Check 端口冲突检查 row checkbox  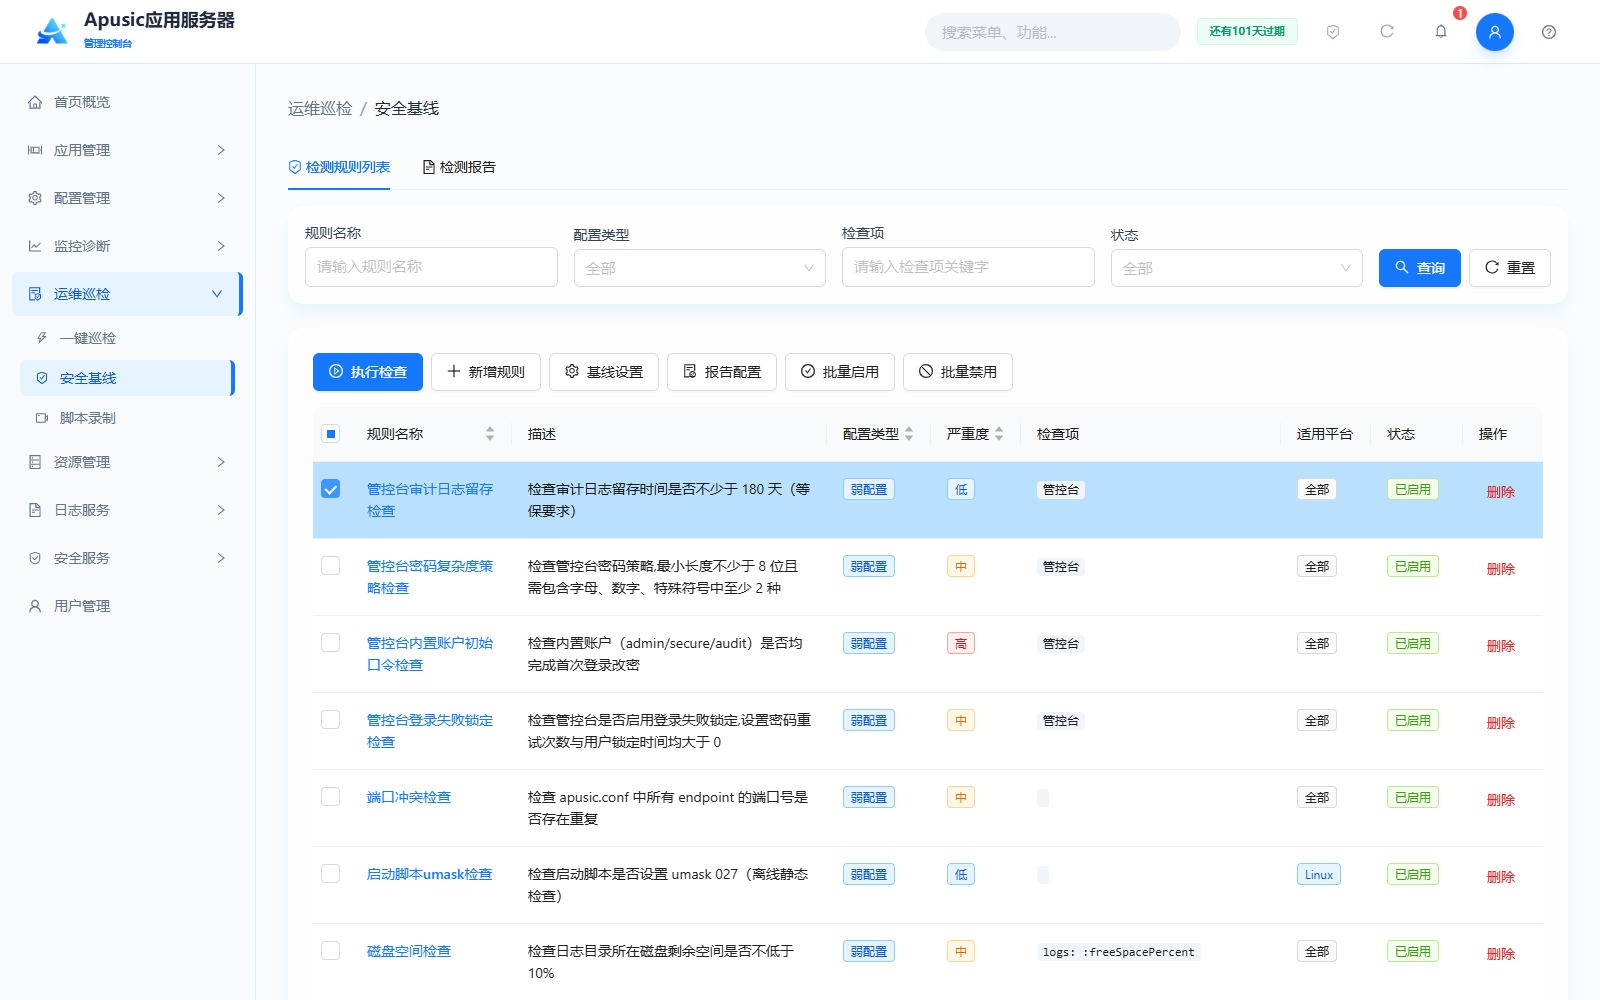[x=331, y=797]
